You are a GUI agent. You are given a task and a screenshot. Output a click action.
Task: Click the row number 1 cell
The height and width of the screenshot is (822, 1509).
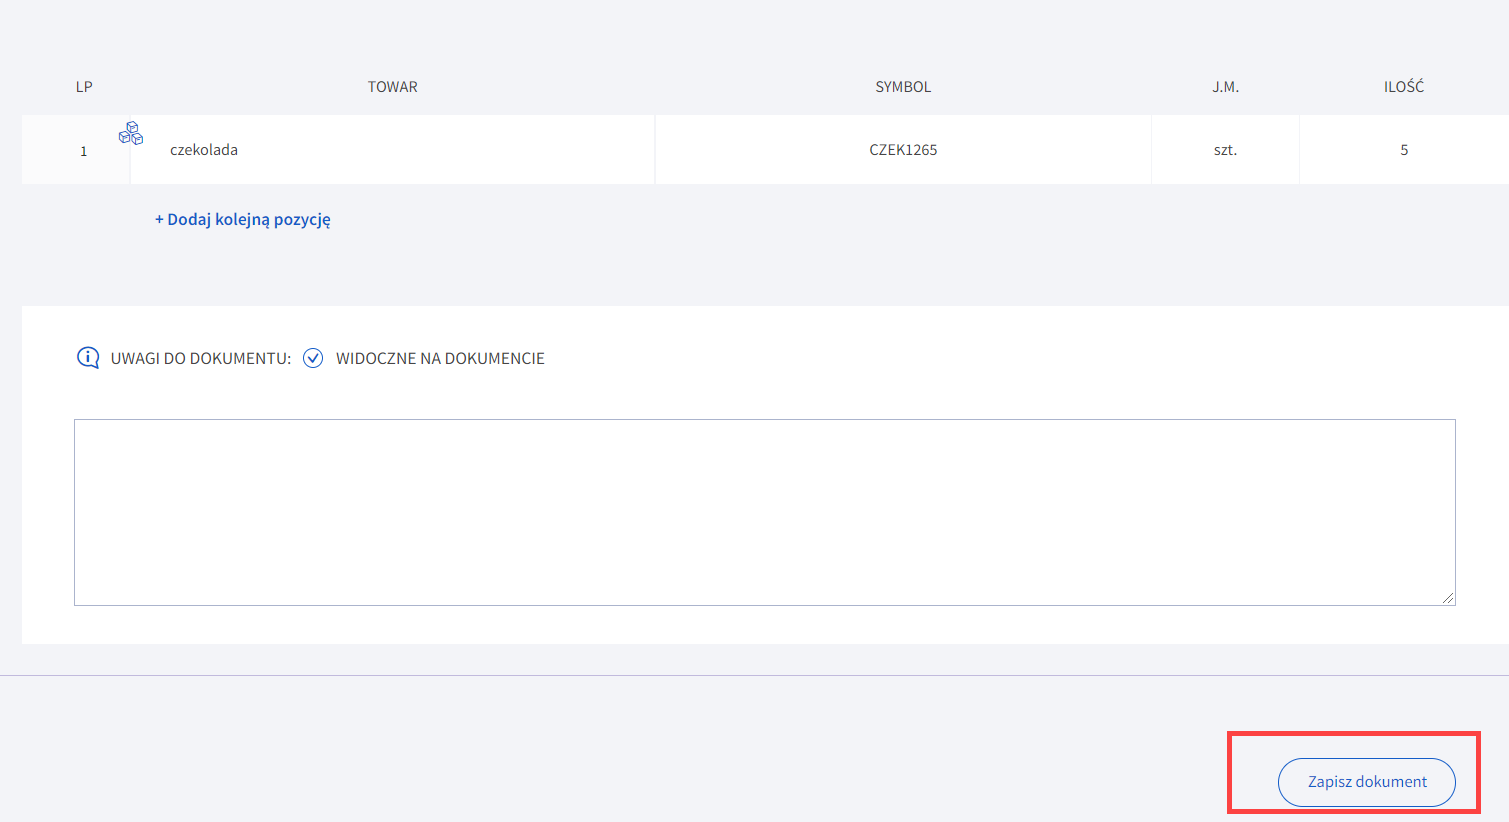click(84, 151)
